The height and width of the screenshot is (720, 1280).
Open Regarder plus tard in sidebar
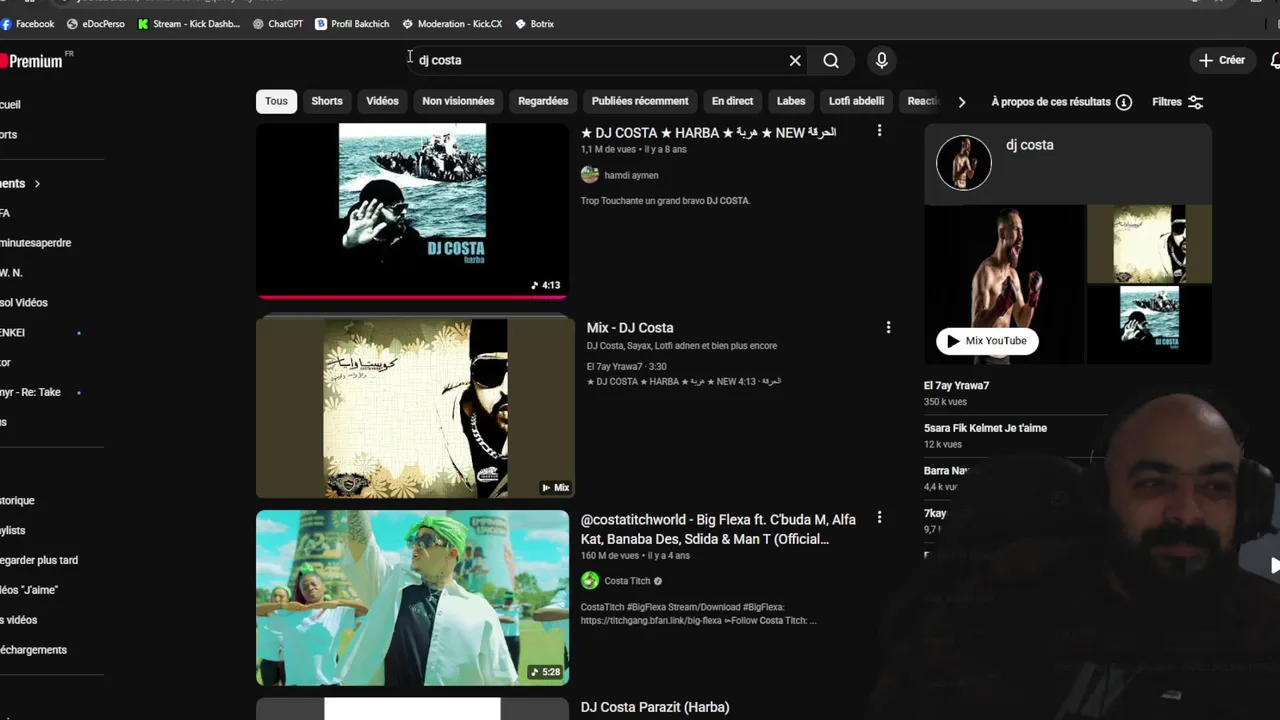[39, 561]
